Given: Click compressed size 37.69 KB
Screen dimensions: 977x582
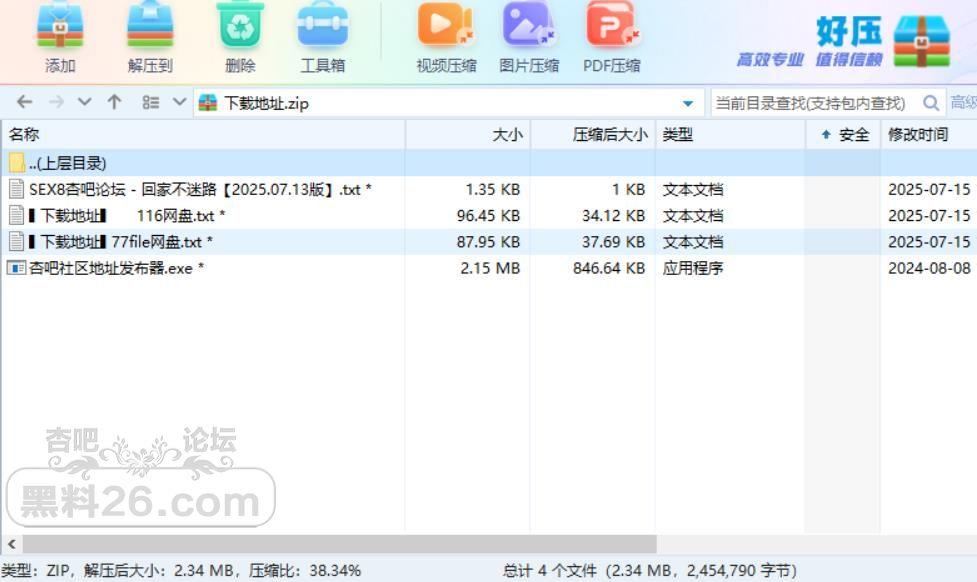Looking at the screenshot, I should pos(613,242).
